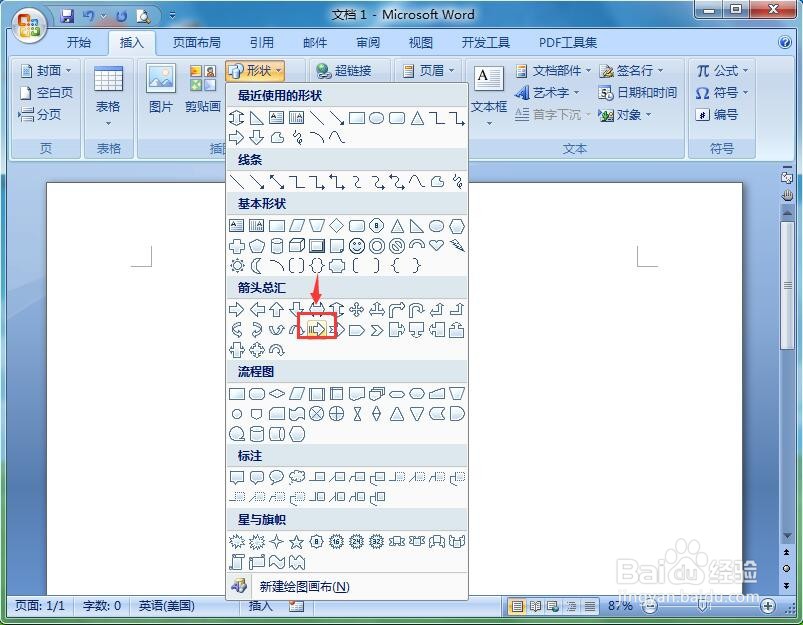Pick the cloud callout shape
803x625 pixels.
point(297,477)
